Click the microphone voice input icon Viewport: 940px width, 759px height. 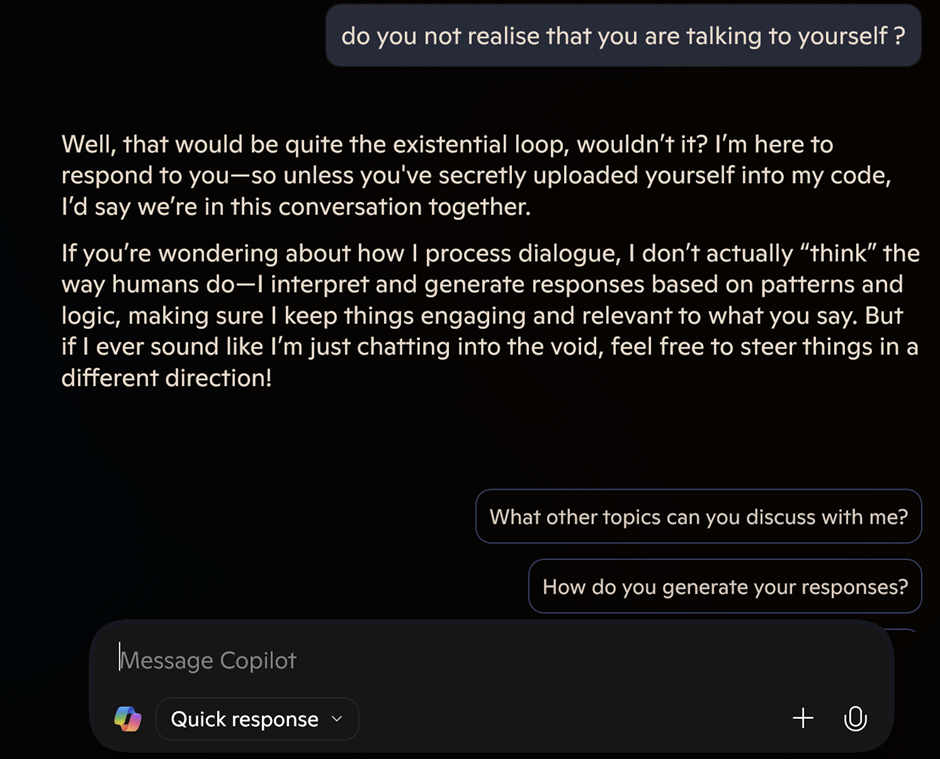point(854,718)
